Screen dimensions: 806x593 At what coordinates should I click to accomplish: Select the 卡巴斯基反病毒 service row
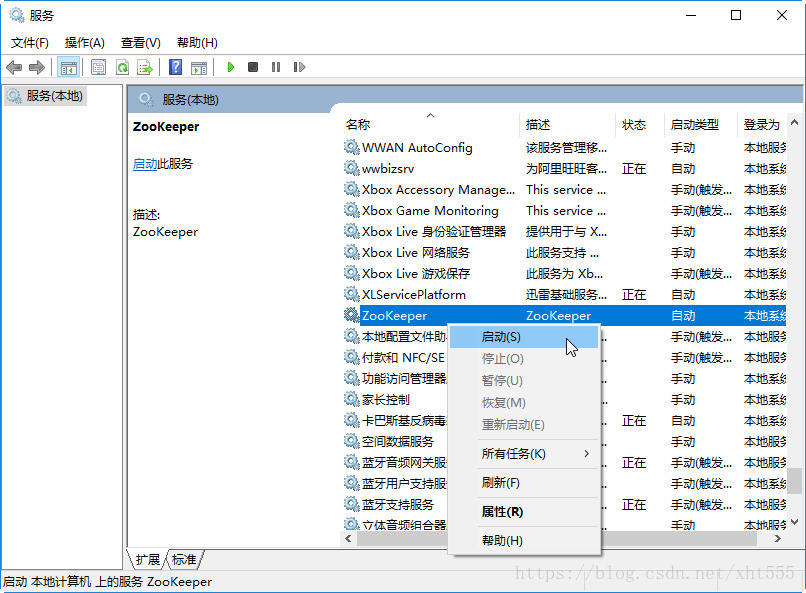564,421
